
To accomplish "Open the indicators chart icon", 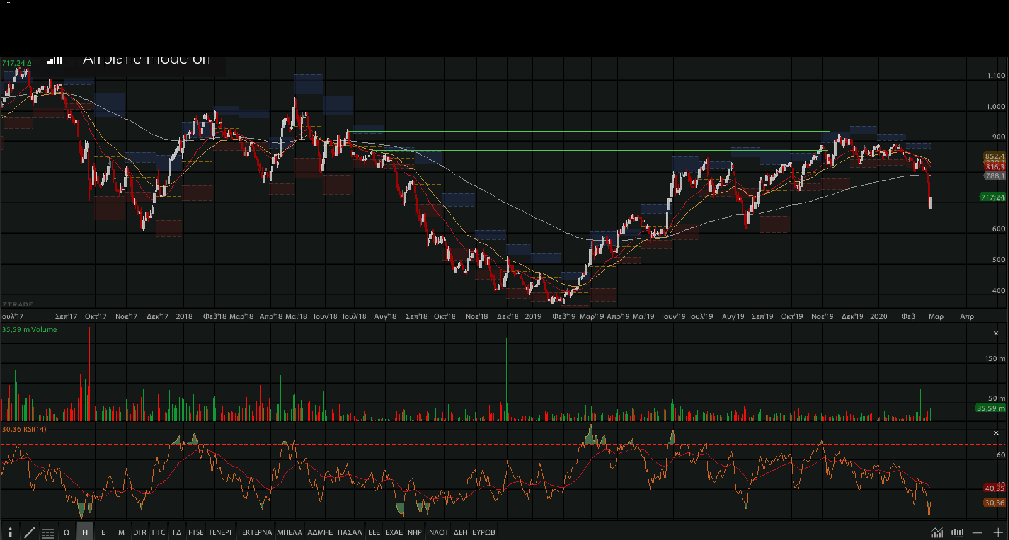I will click(936, 532).
